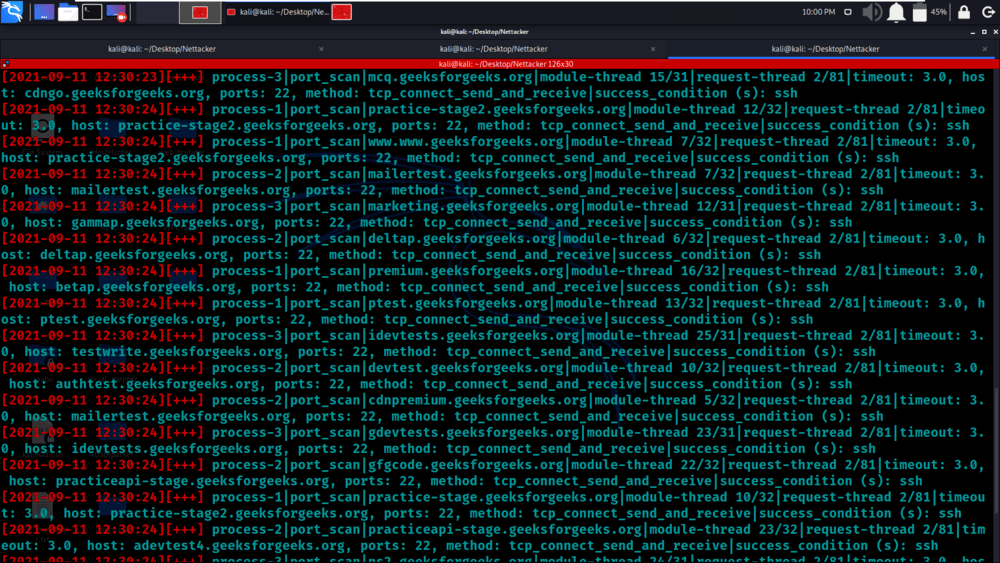Open the 10:00 PM clock
1000x563 pixels.
click(x=818, y=12)
